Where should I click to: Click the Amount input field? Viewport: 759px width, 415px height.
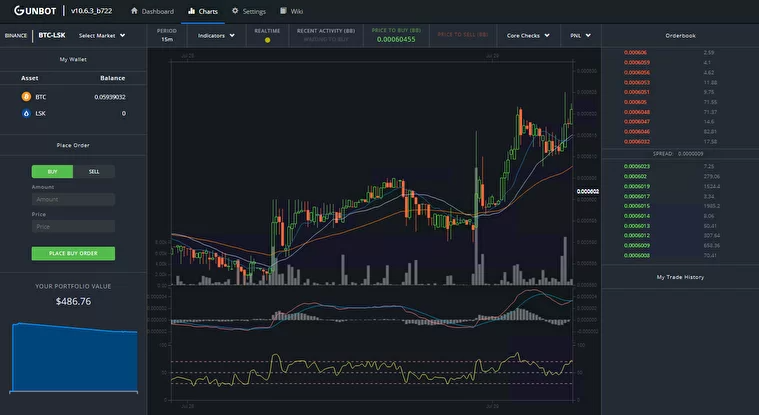[73, 200]
